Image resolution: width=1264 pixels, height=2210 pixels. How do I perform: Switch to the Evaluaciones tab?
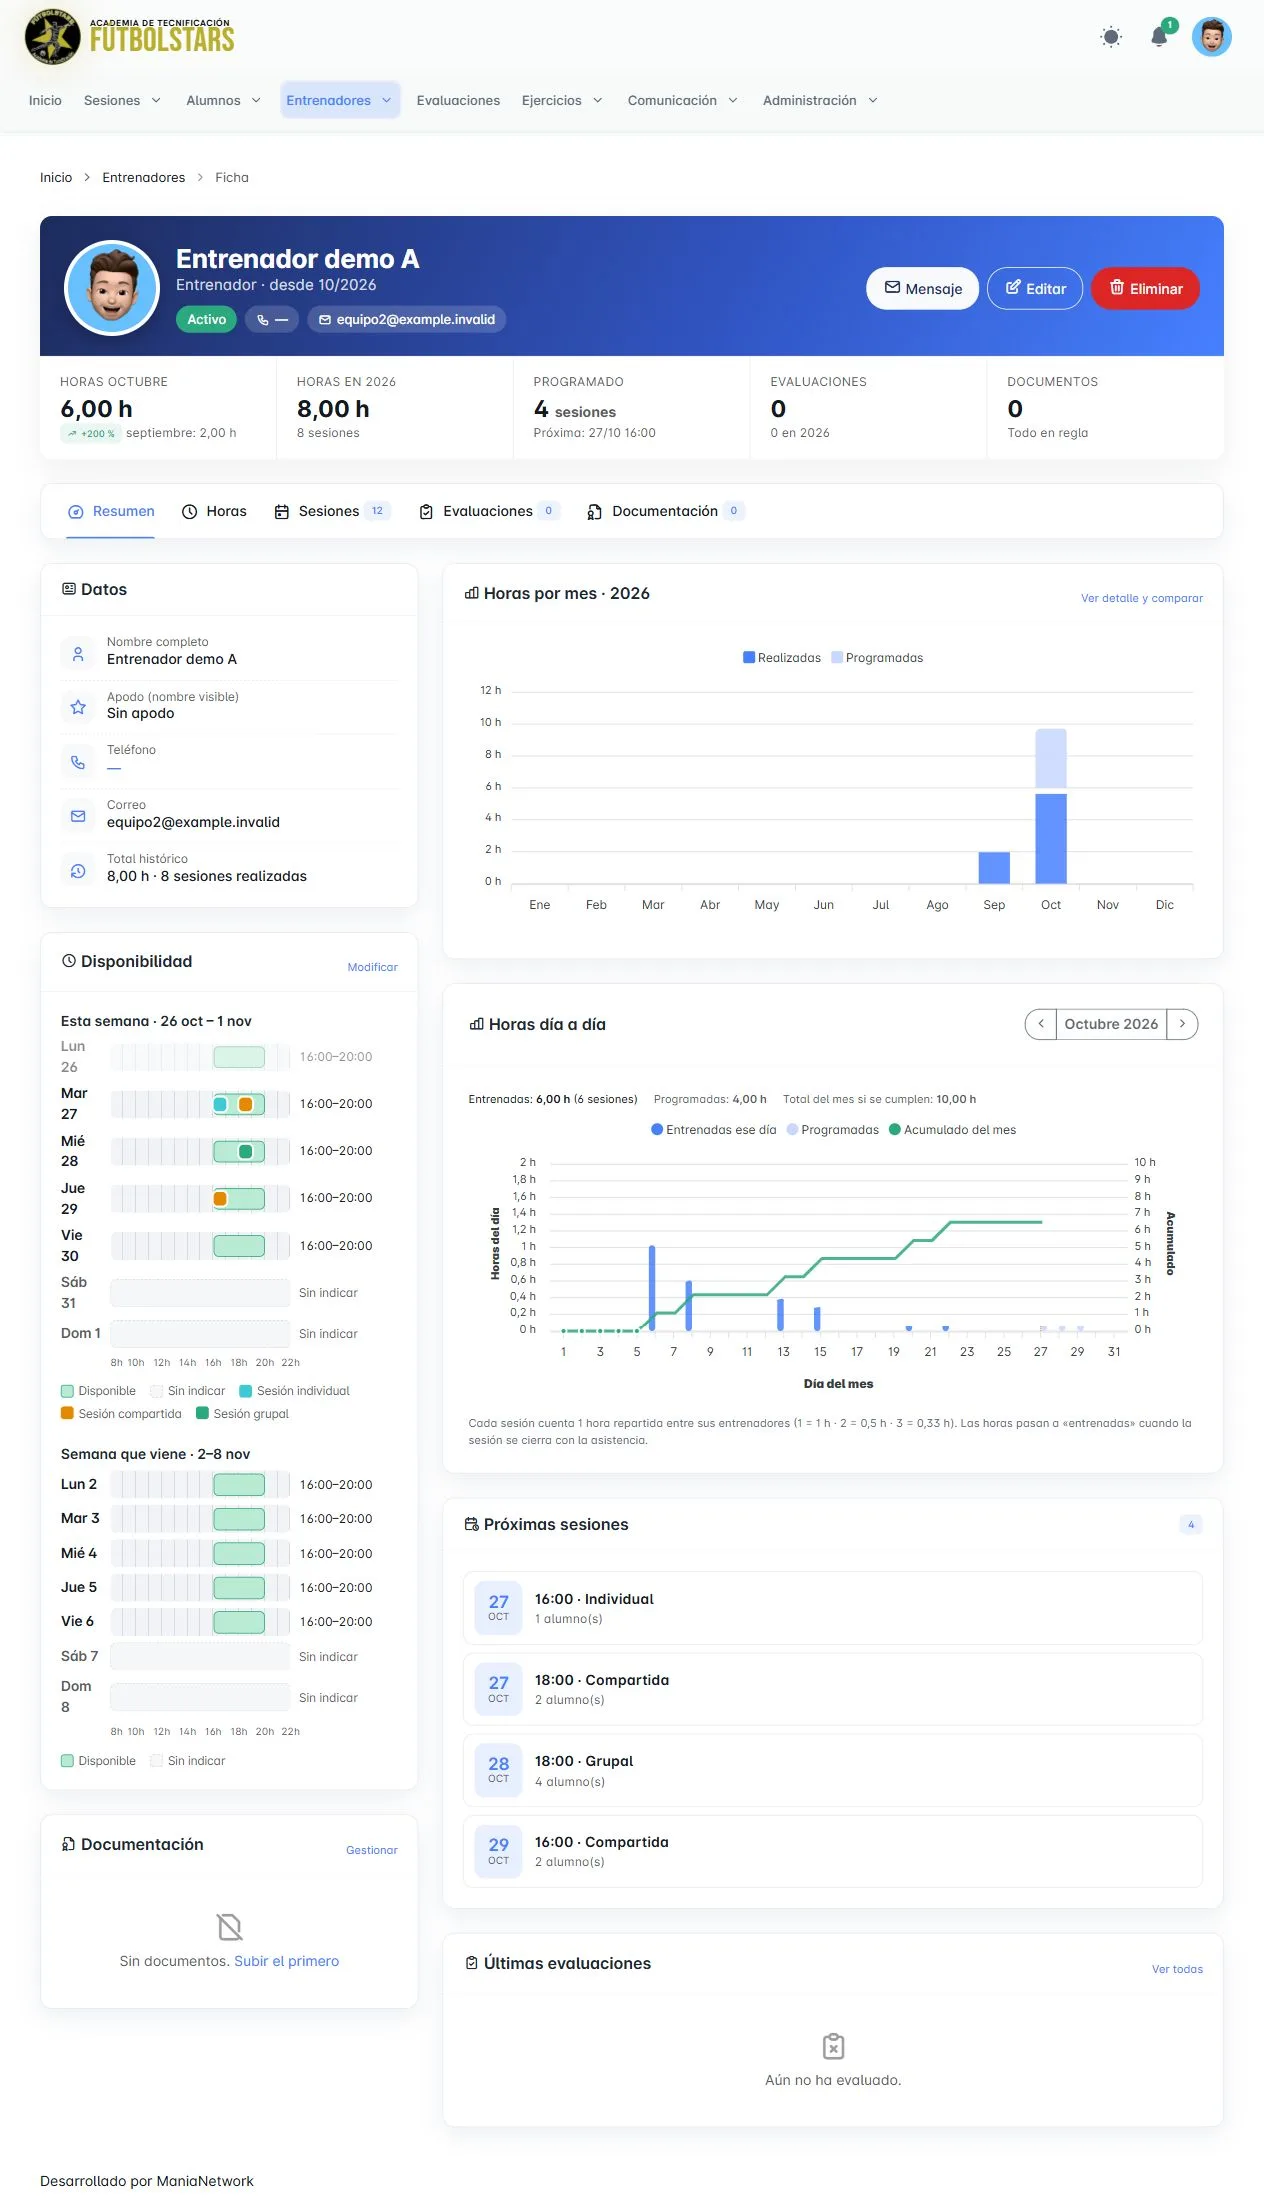pos(489,512)
